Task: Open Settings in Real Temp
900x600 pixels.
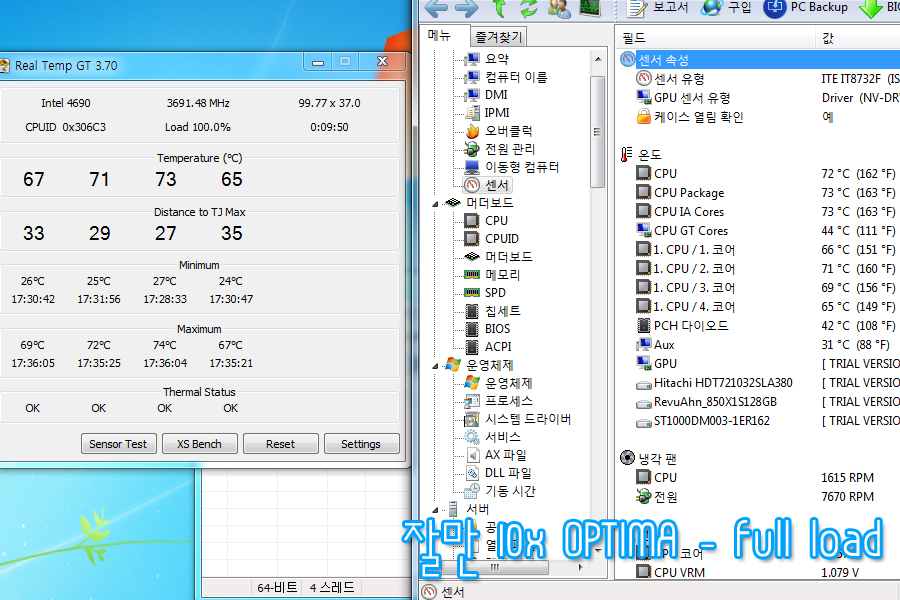Action: point(361,444)
